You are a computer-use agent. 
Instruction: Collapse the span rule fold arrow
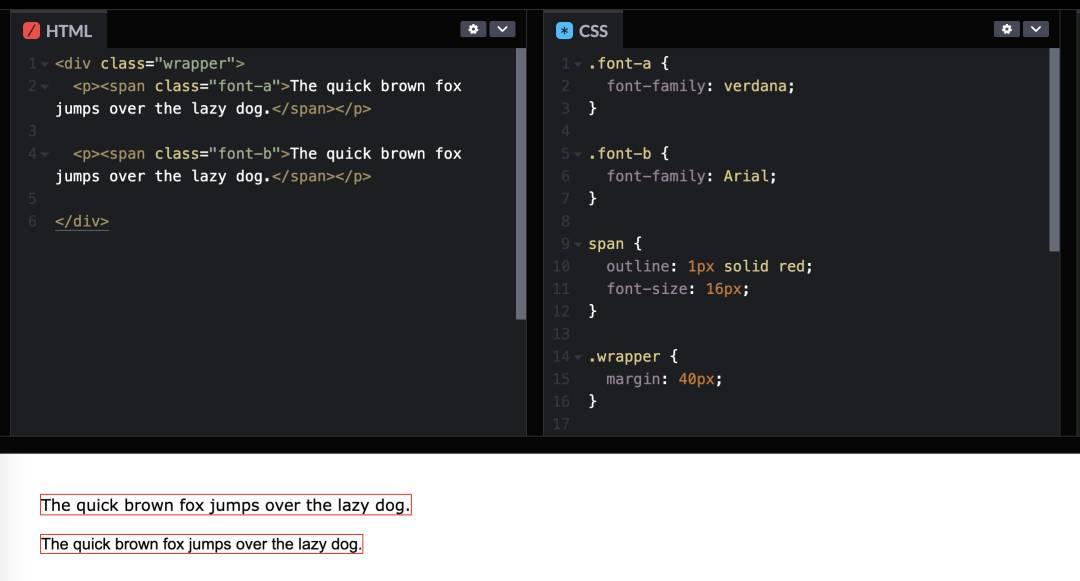click(x=578, y=244)
